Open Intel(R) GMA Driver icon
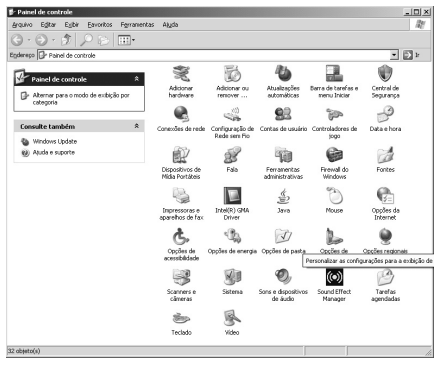Screen dimensions: 443x367 [232, 196]
